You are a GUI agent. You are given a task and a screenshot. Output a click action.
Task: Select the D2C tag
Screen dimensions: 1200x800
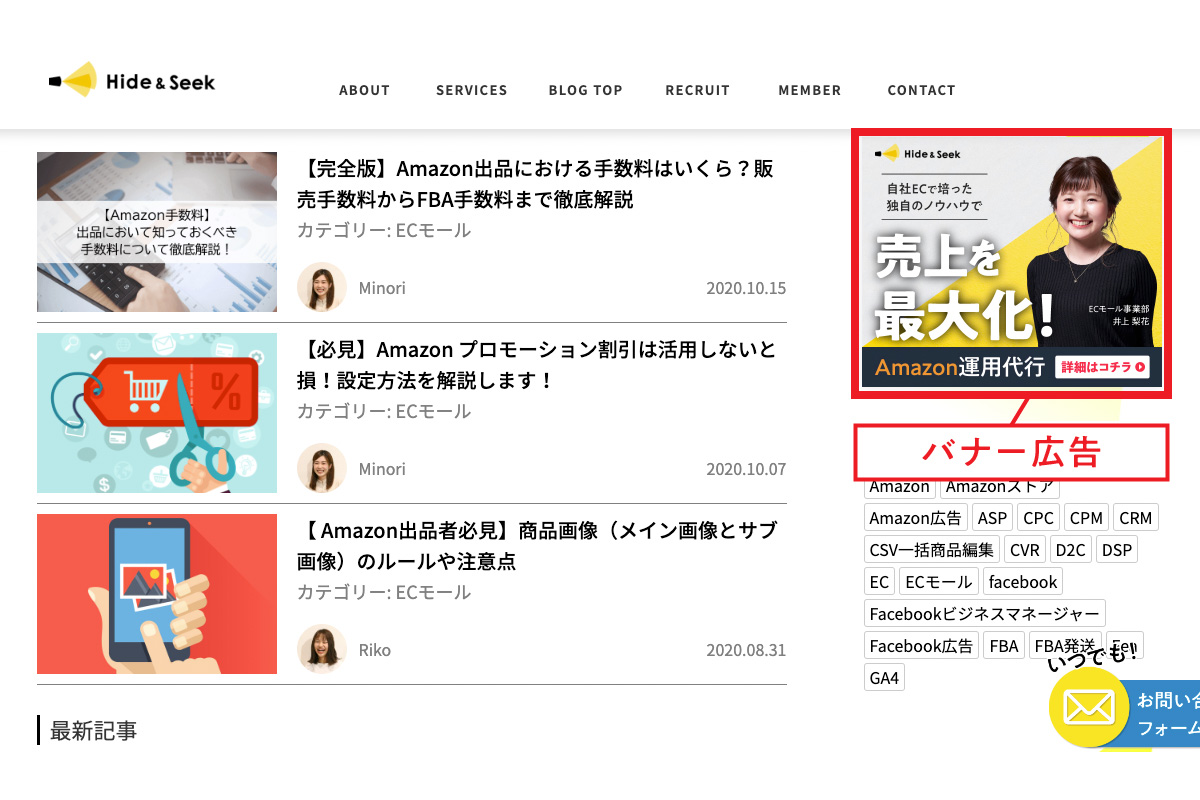point(1071,550)
